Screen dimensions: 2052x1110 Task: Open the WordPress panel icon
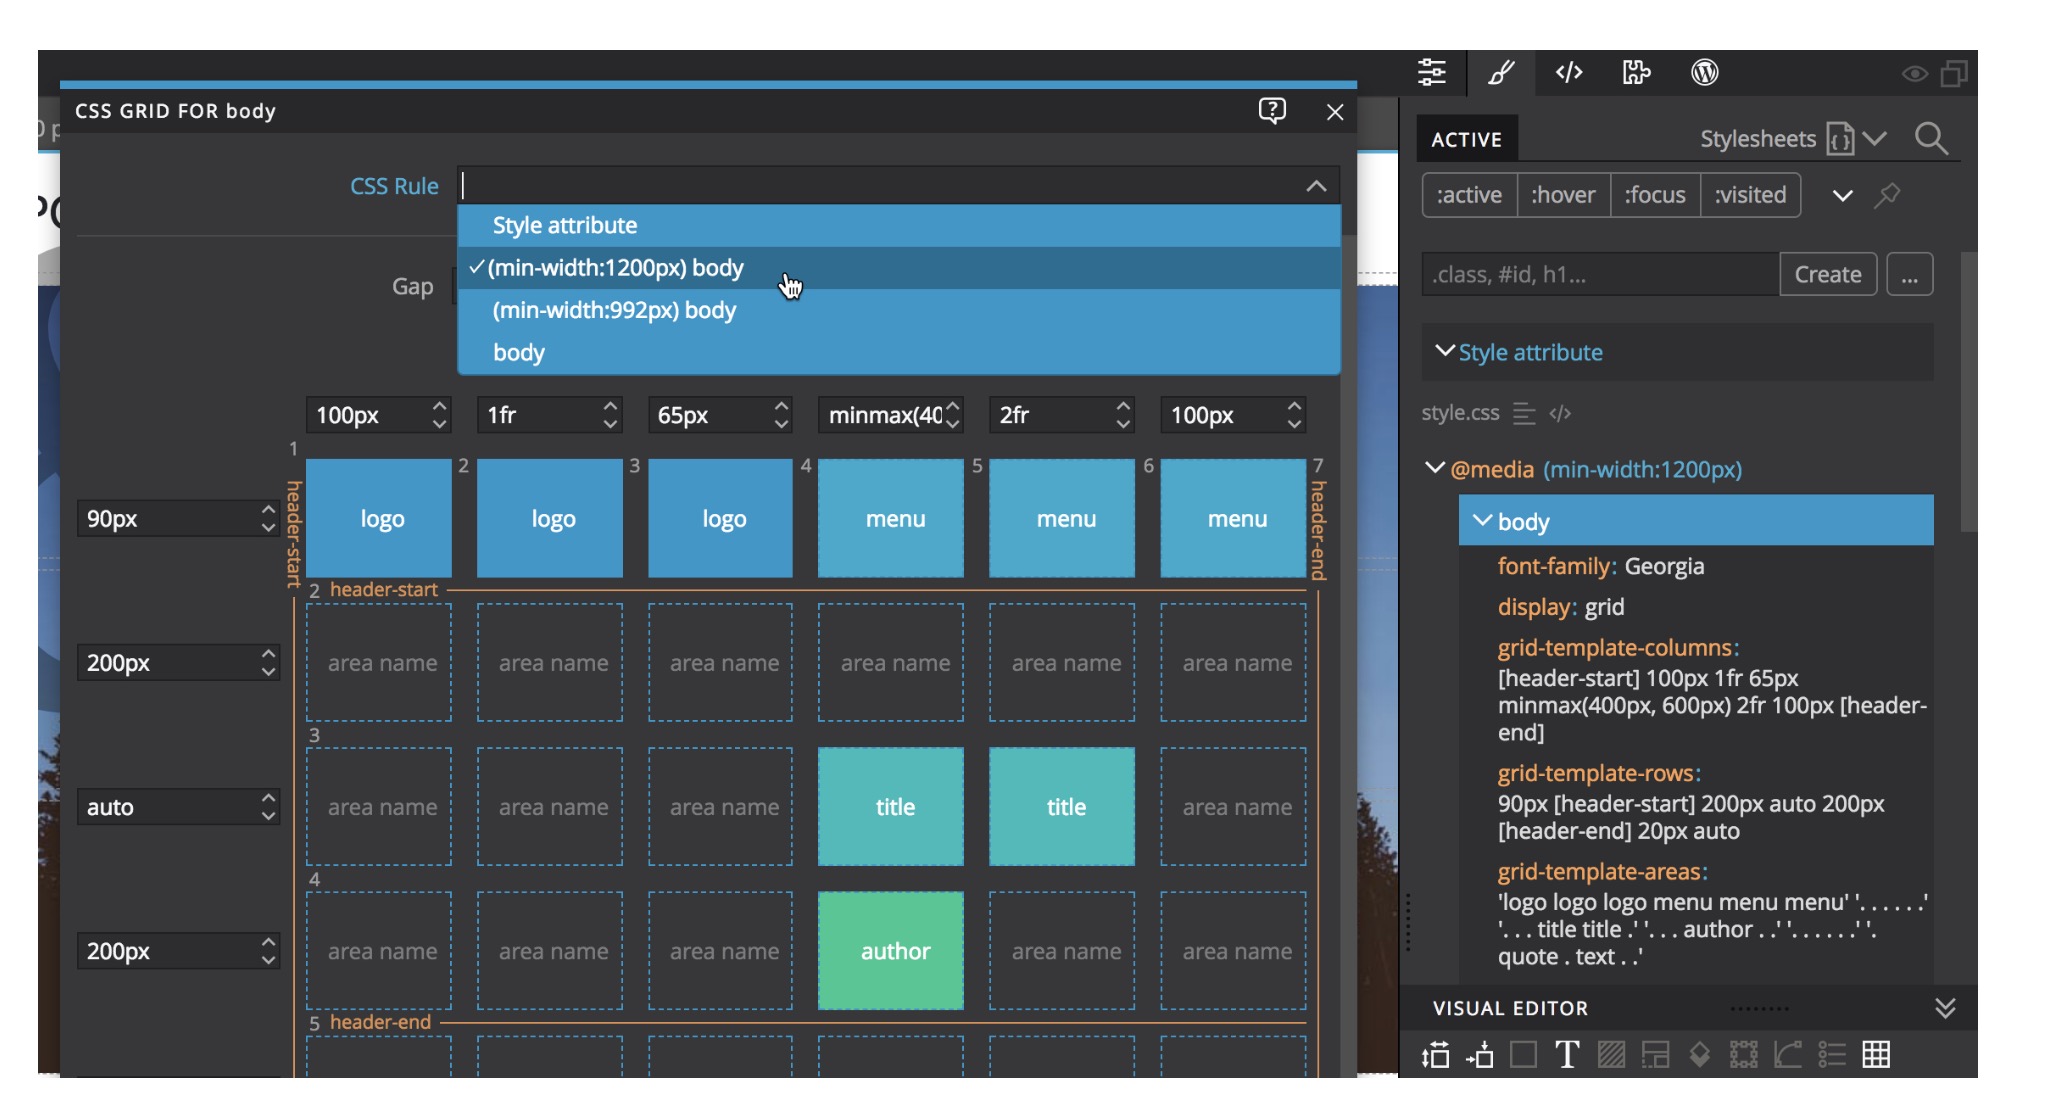(x=1704, y=72)
